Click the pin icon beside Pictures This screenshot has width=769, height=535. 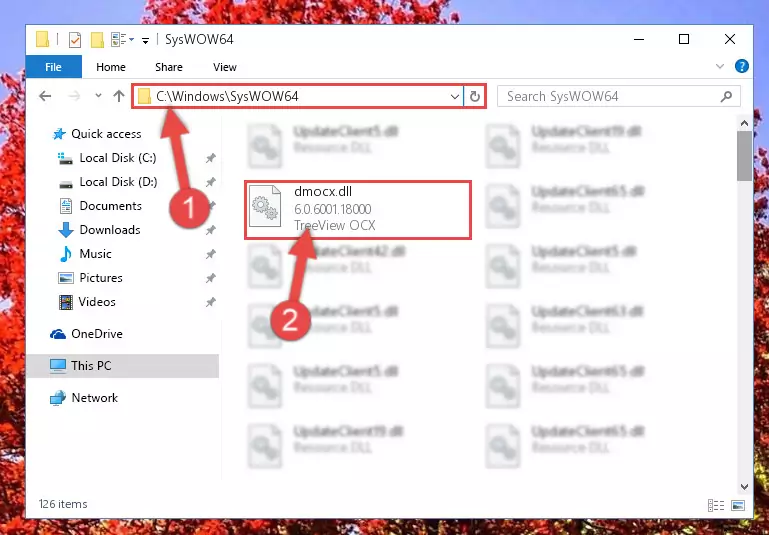pos(210,278)
